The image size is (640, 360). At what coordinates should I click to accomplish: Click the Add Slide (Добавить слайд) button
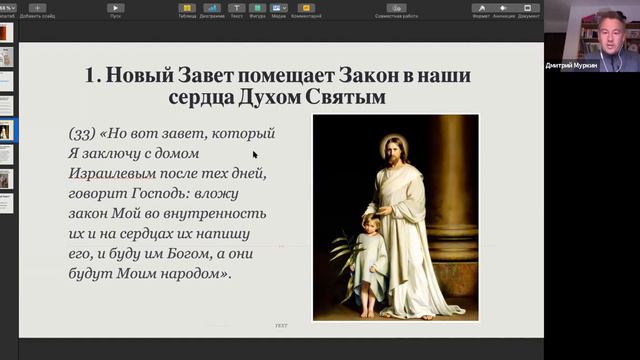coord(37,8)
